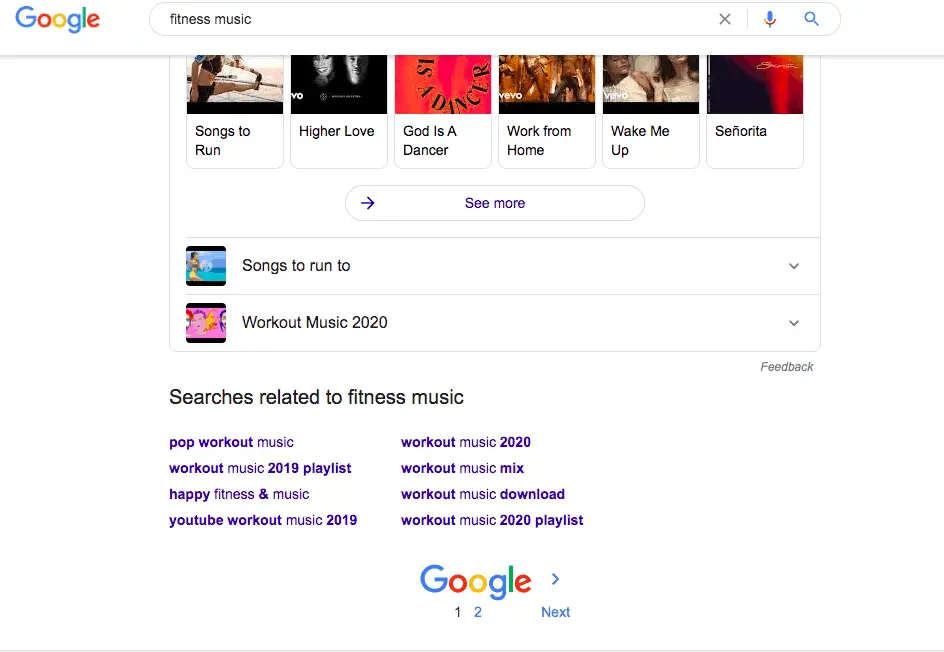Search for workout music mix
The image size is (944, 652).
(x=462, y=468)
